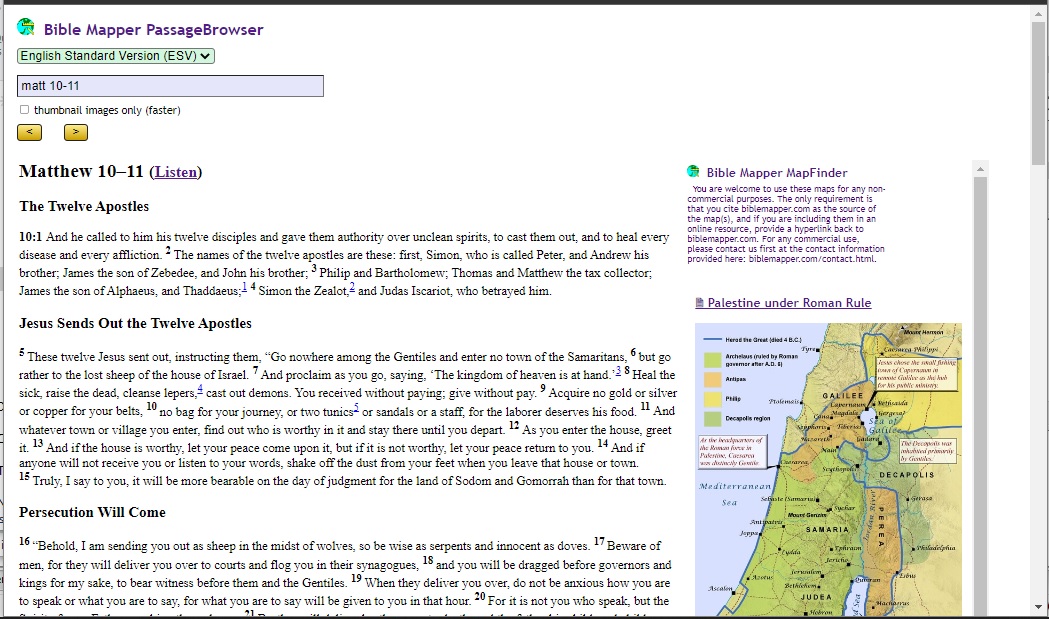Click the document icon before Palestine under Roman Rule
1049x619 pixels.
[700, 303]
